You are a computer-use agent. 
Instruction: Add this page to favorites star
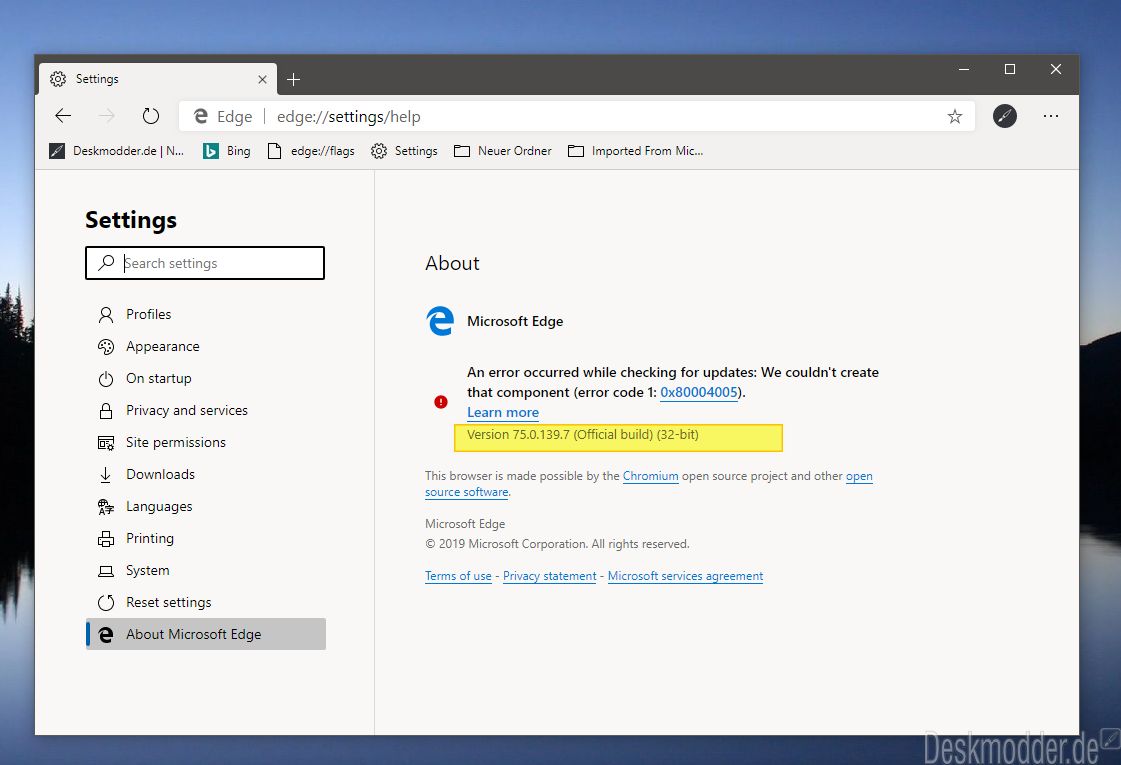pos(954,117)
